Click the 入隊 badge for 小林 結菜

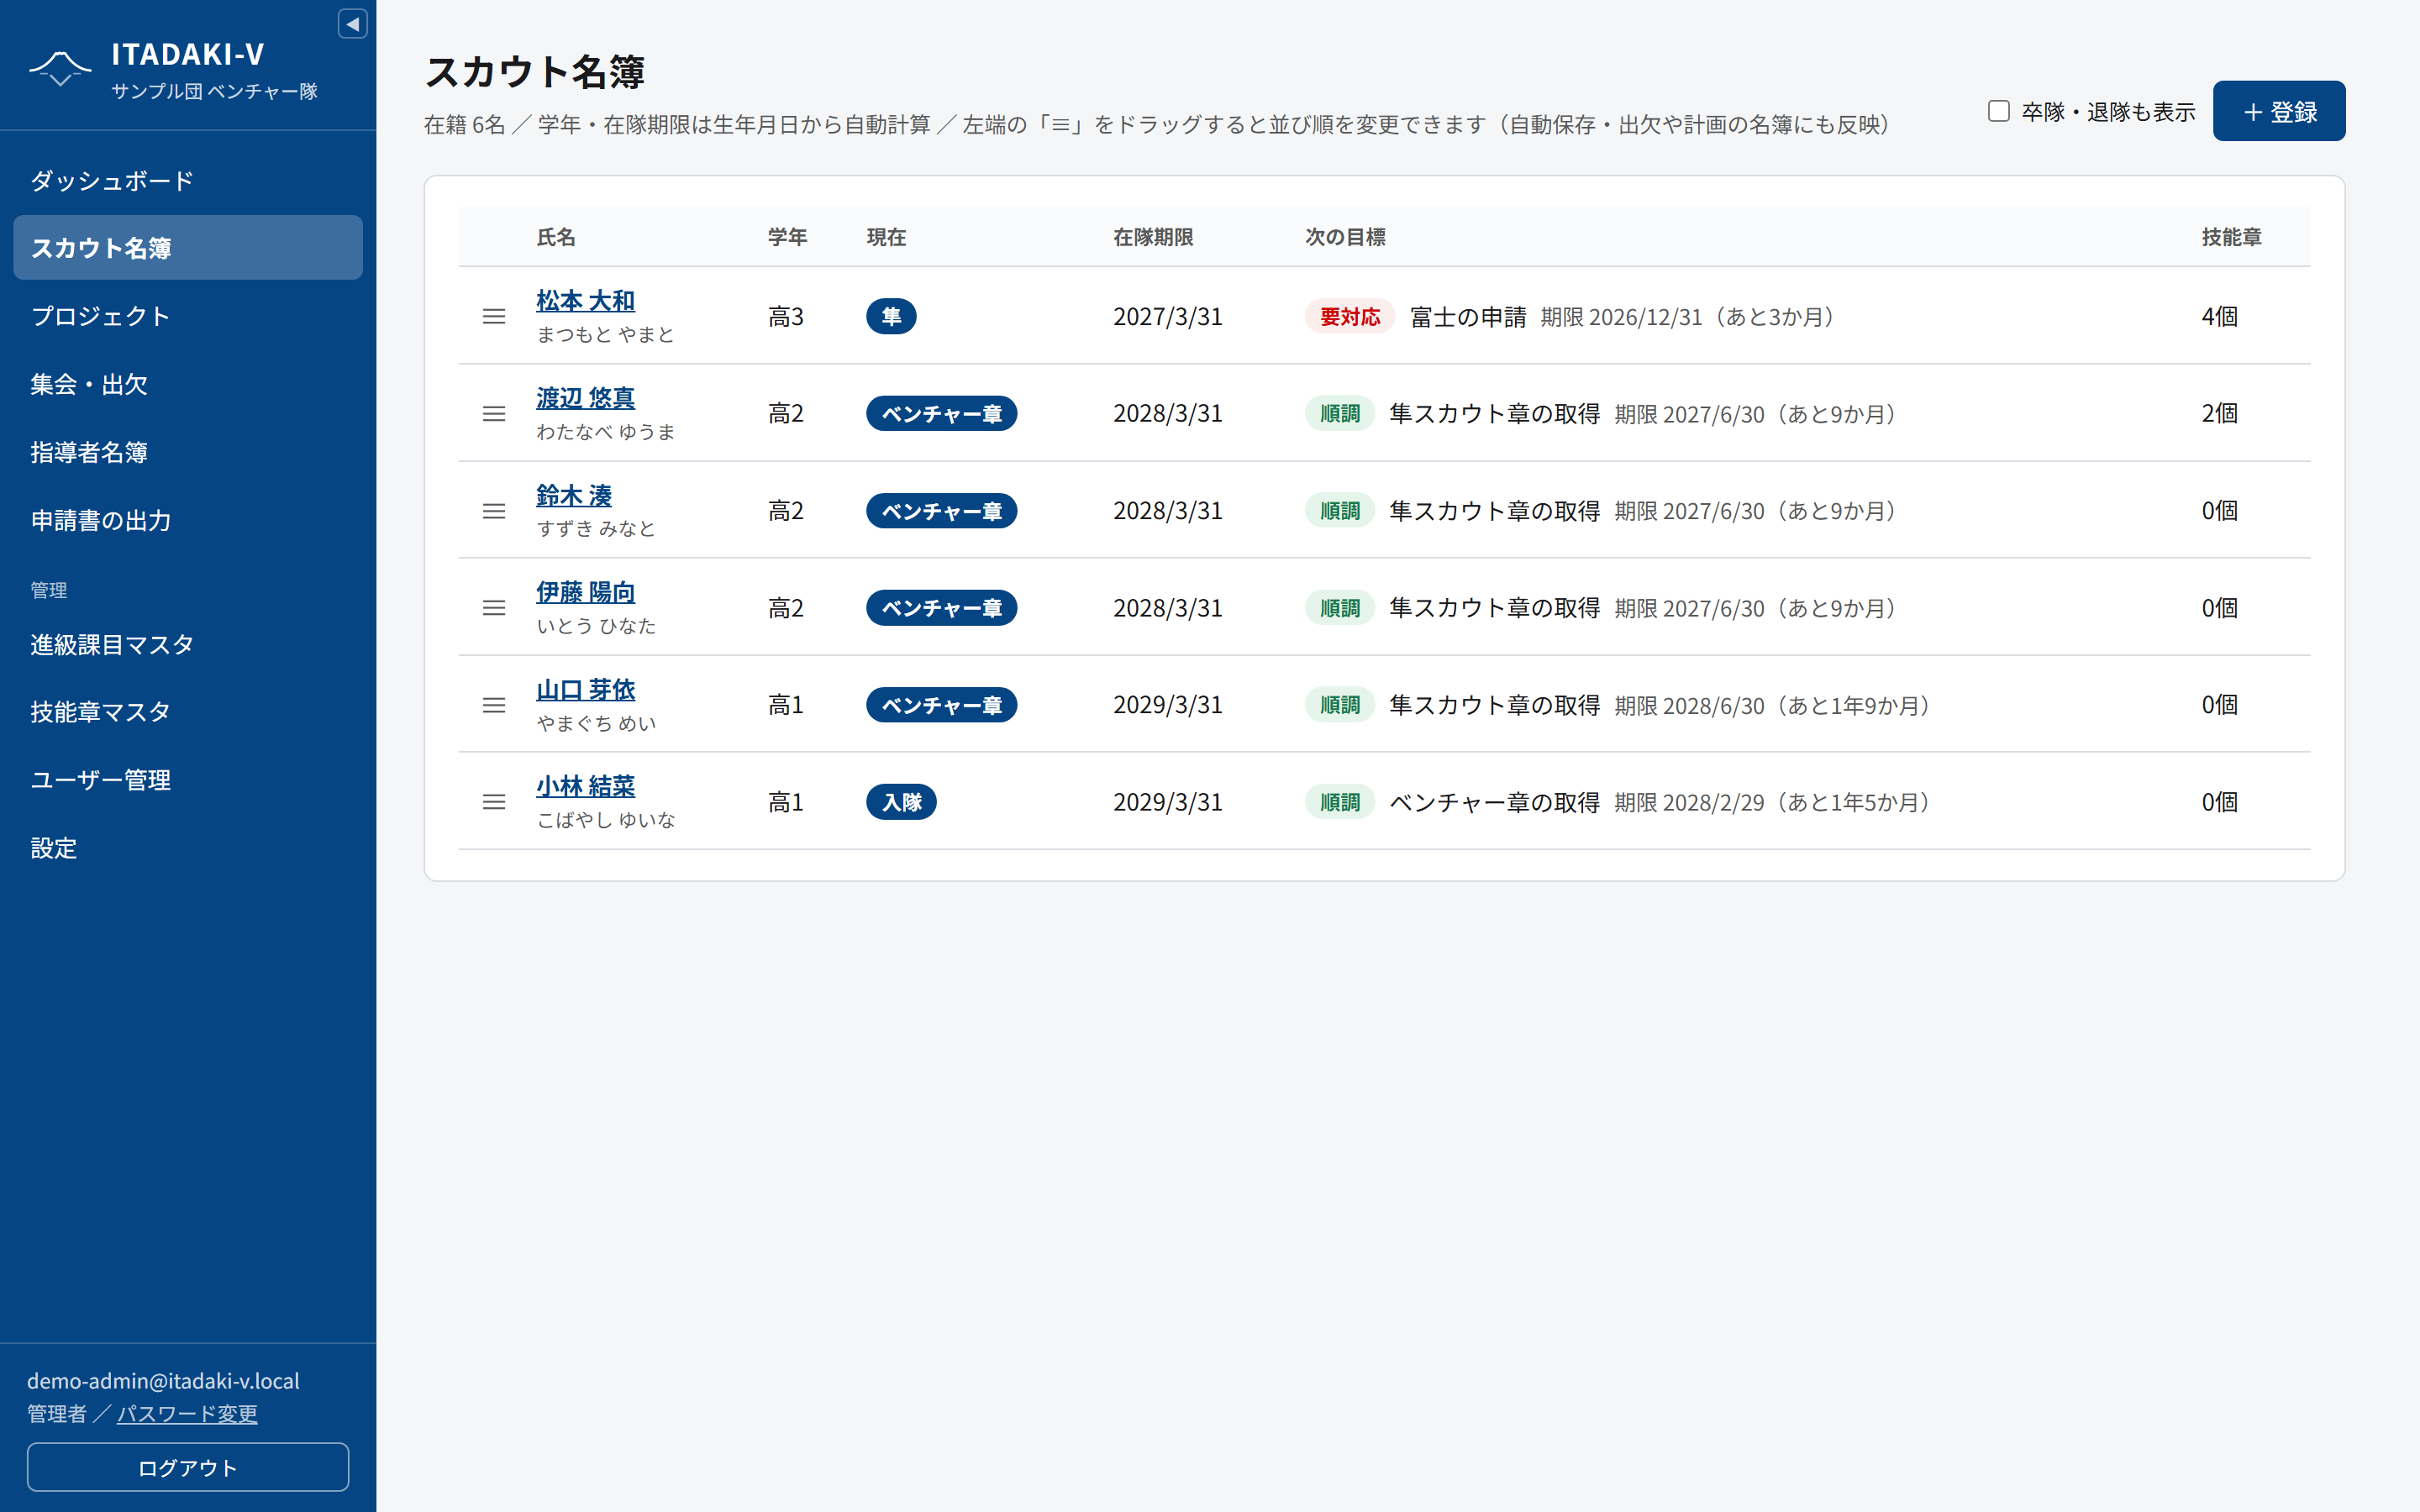click(x=901, y=802)
